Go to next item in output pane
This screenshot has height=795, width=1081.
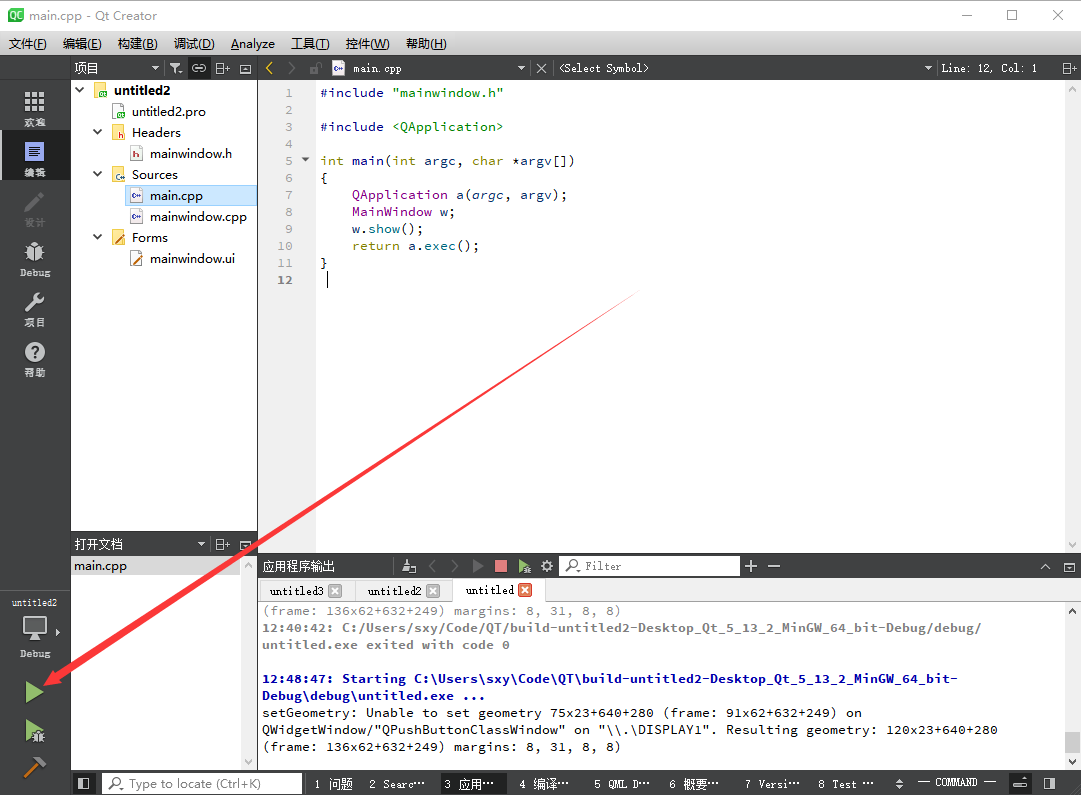pos(454,566)
